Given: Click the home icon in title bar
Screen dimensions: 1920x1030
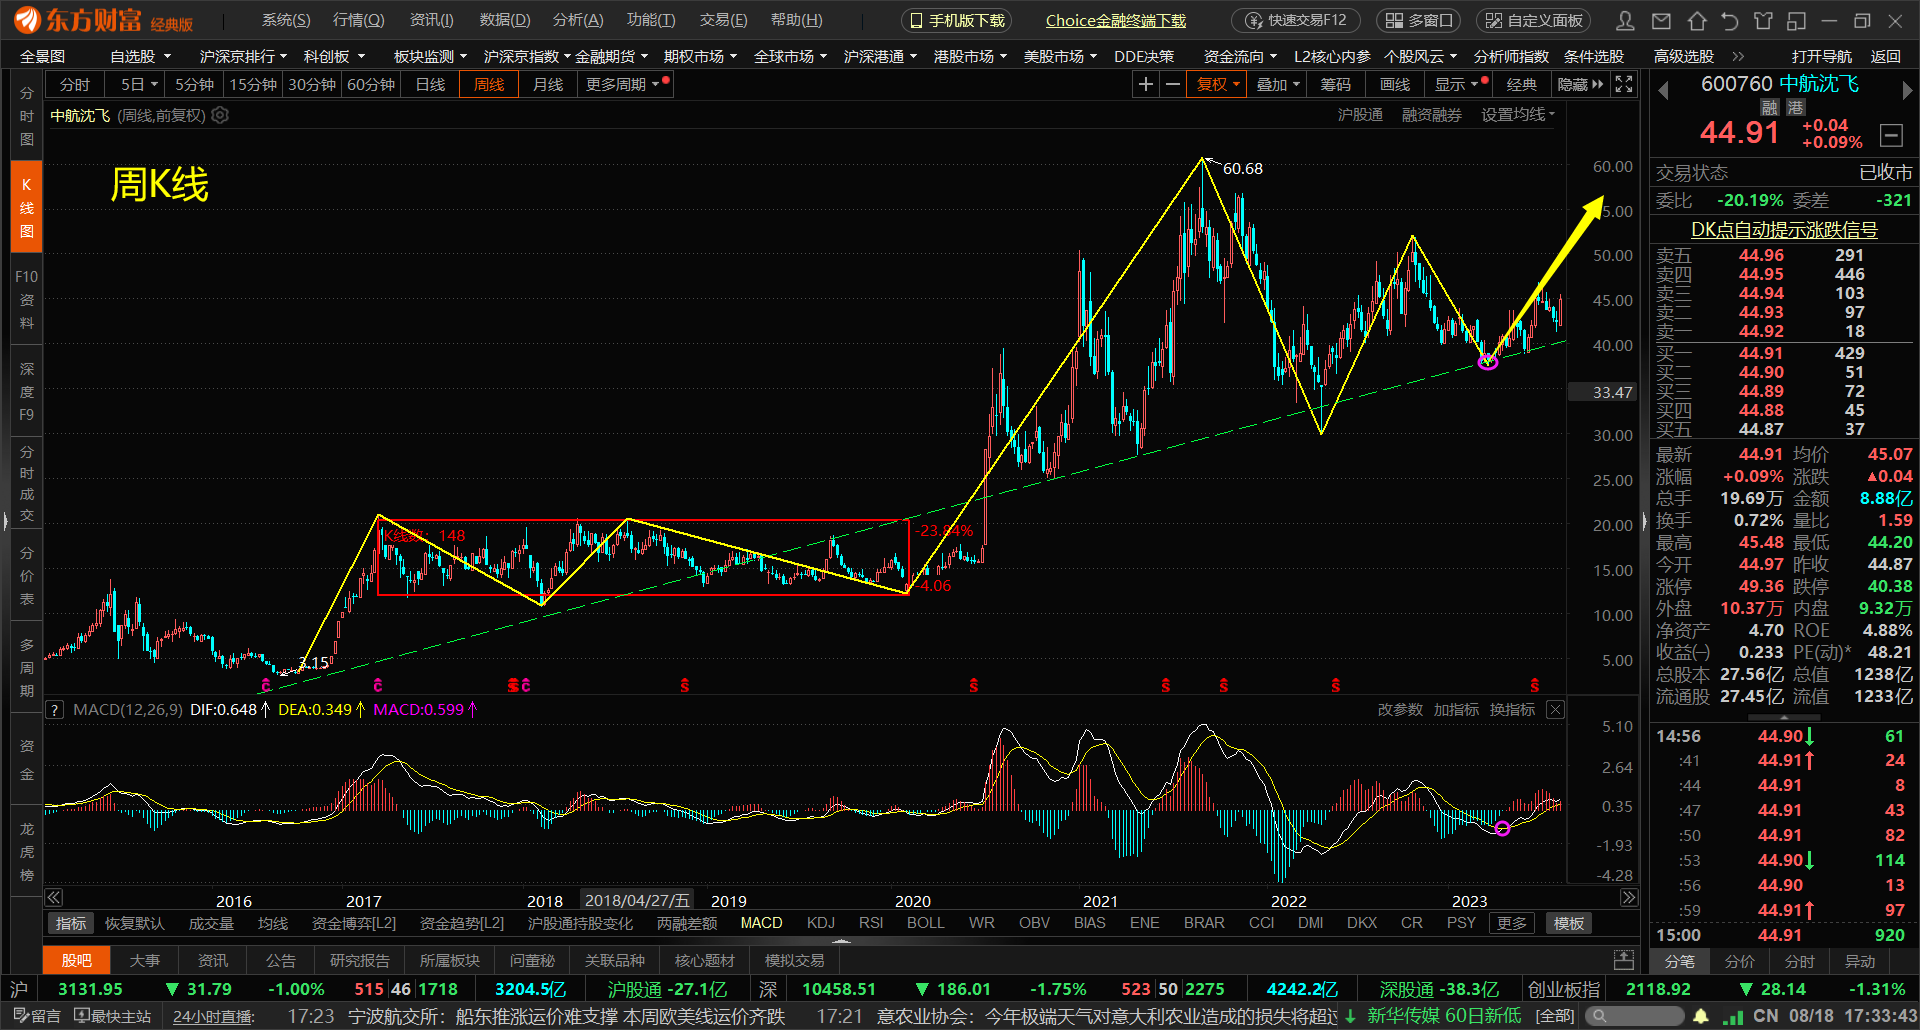Looking at the screenshot, I should point(1696,21).
